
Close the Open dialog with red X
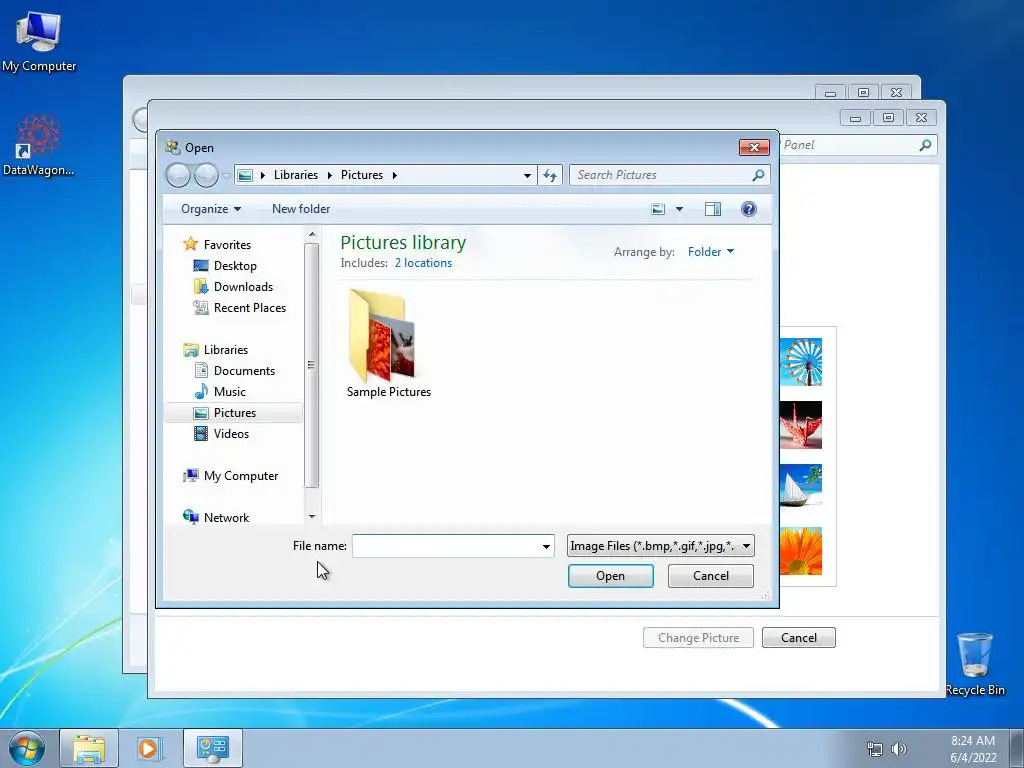pyautogui.click(x=754, y=148)
